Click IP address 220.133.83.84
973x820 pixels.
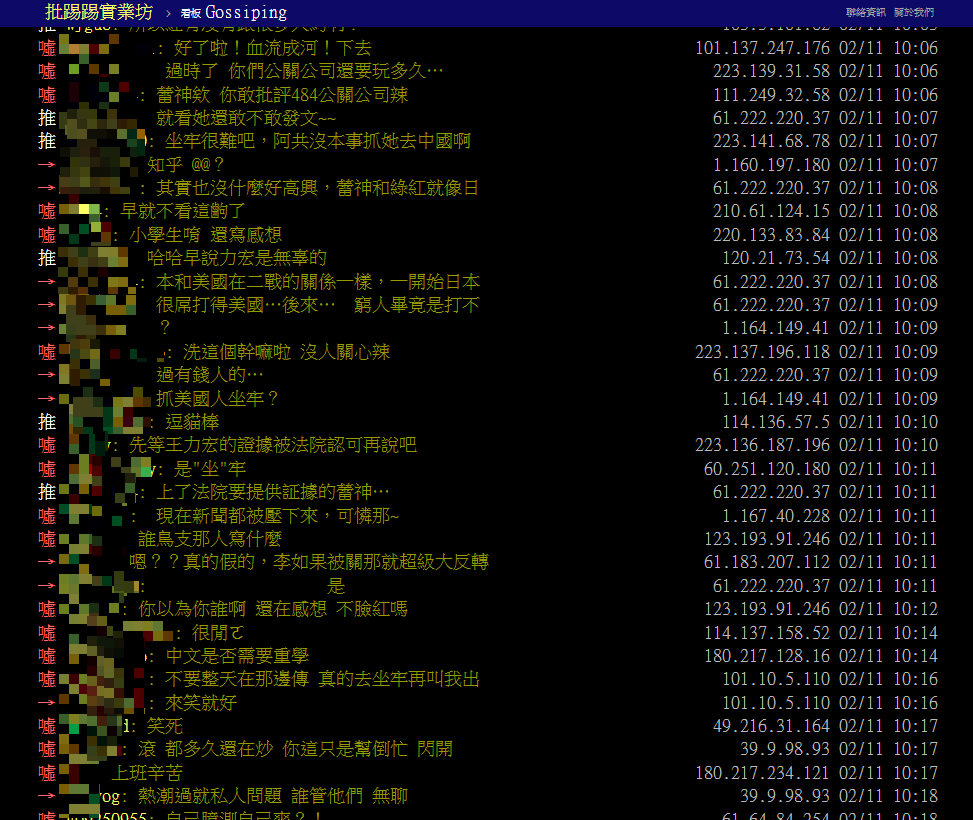pos(771,235)
